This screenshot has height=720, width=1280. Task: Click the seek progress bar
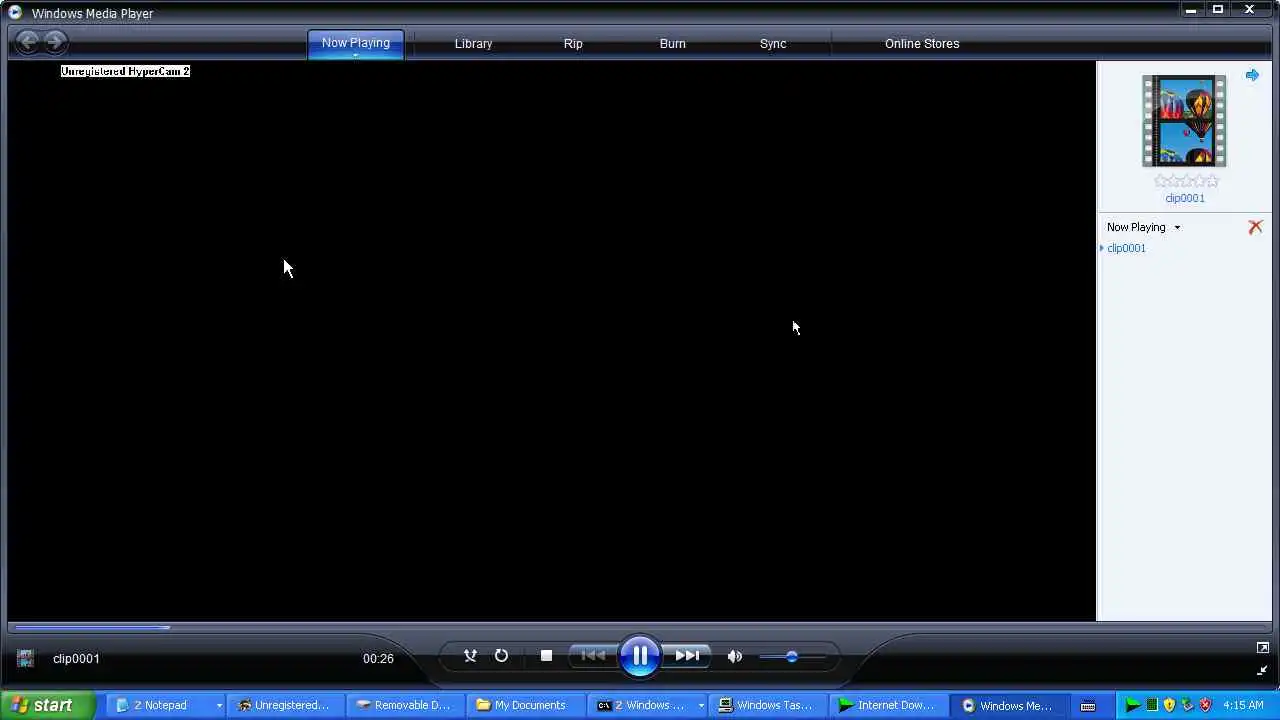[640, 628]
